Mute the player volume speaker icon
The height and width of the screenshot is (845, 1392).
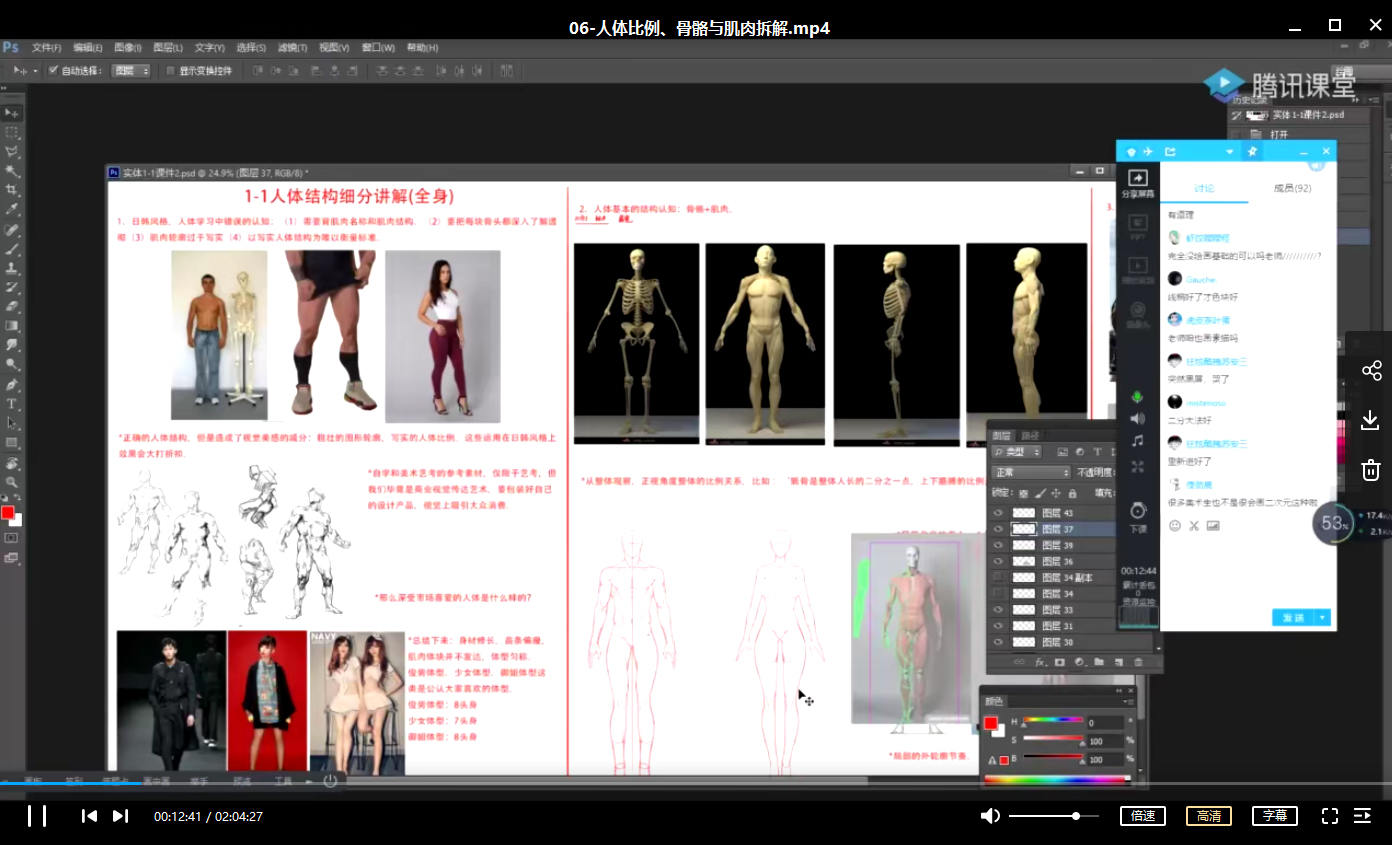point(990,816)
